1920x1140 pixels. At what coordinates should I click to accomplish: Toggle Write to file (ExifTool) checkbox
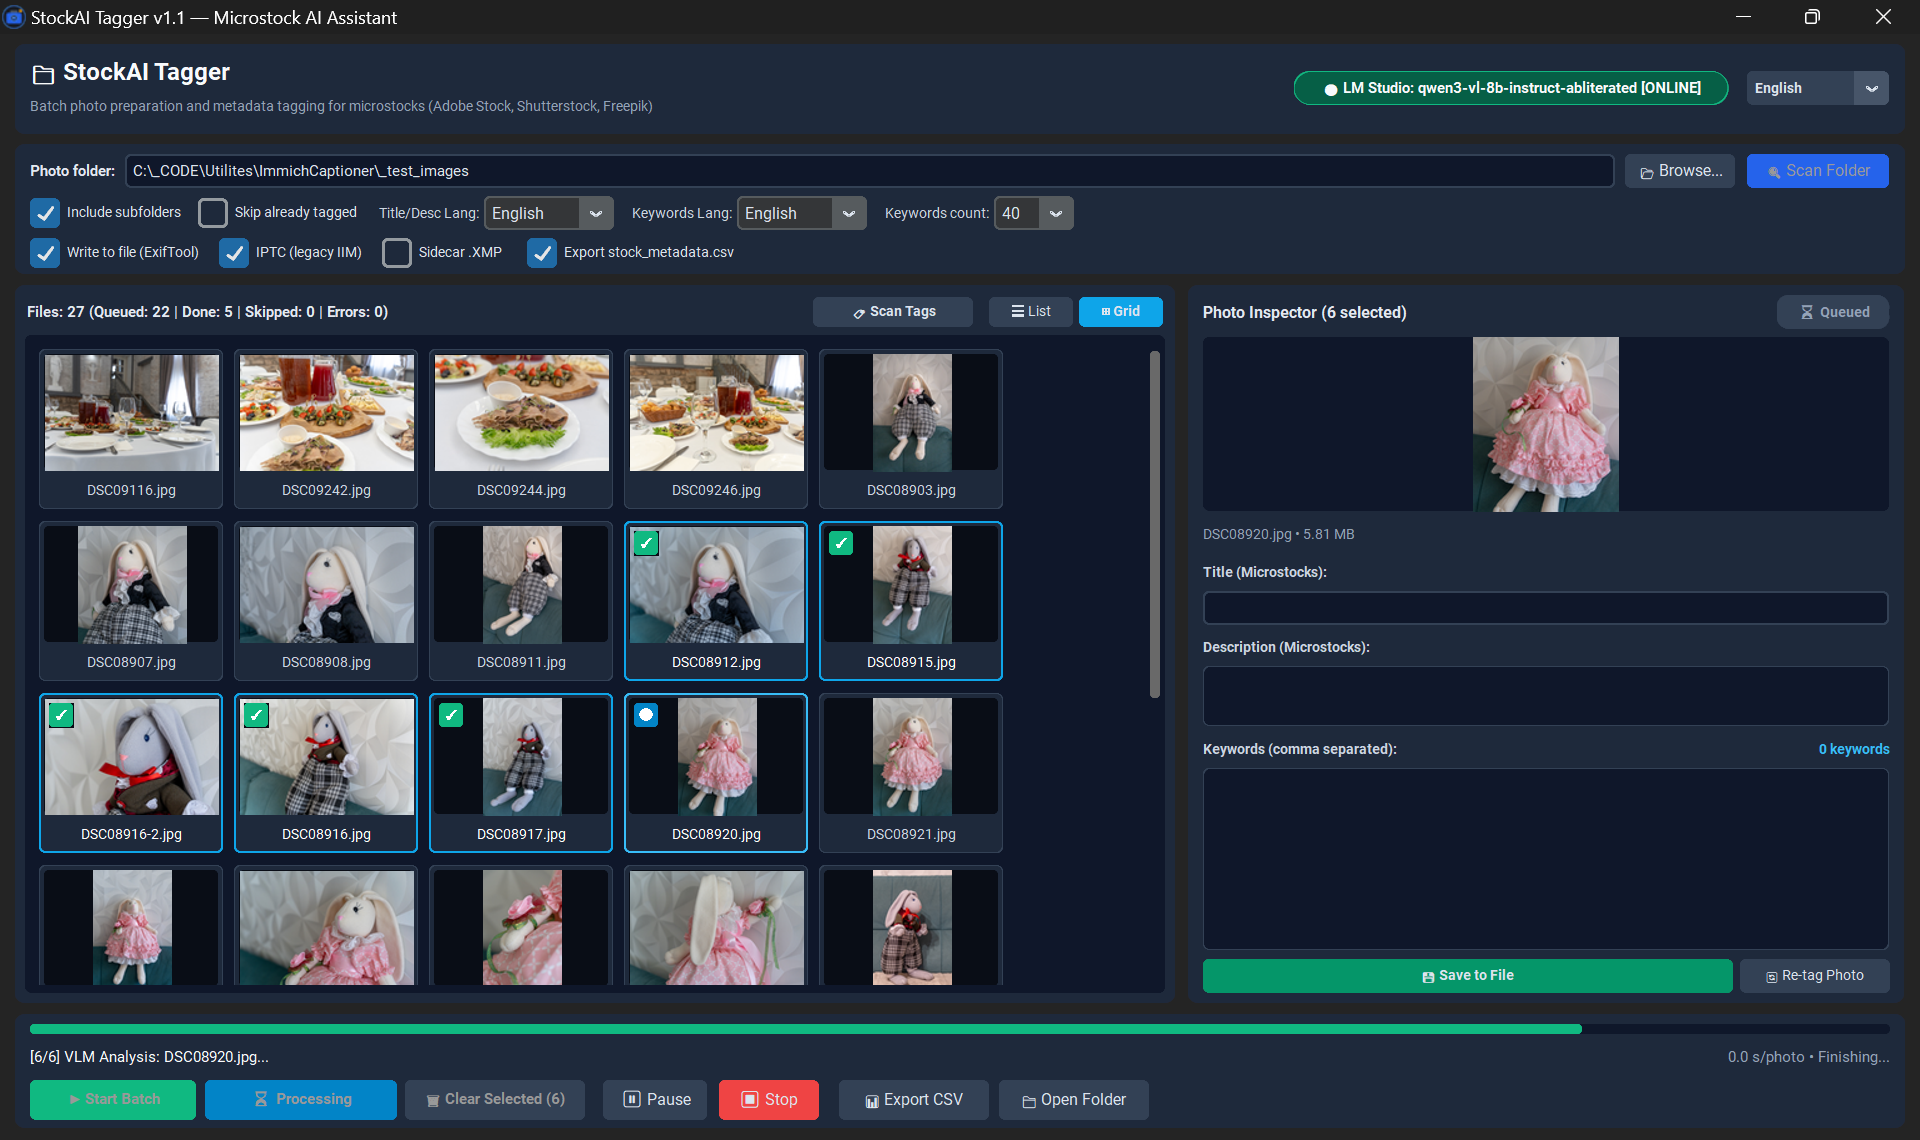point(45,253)
